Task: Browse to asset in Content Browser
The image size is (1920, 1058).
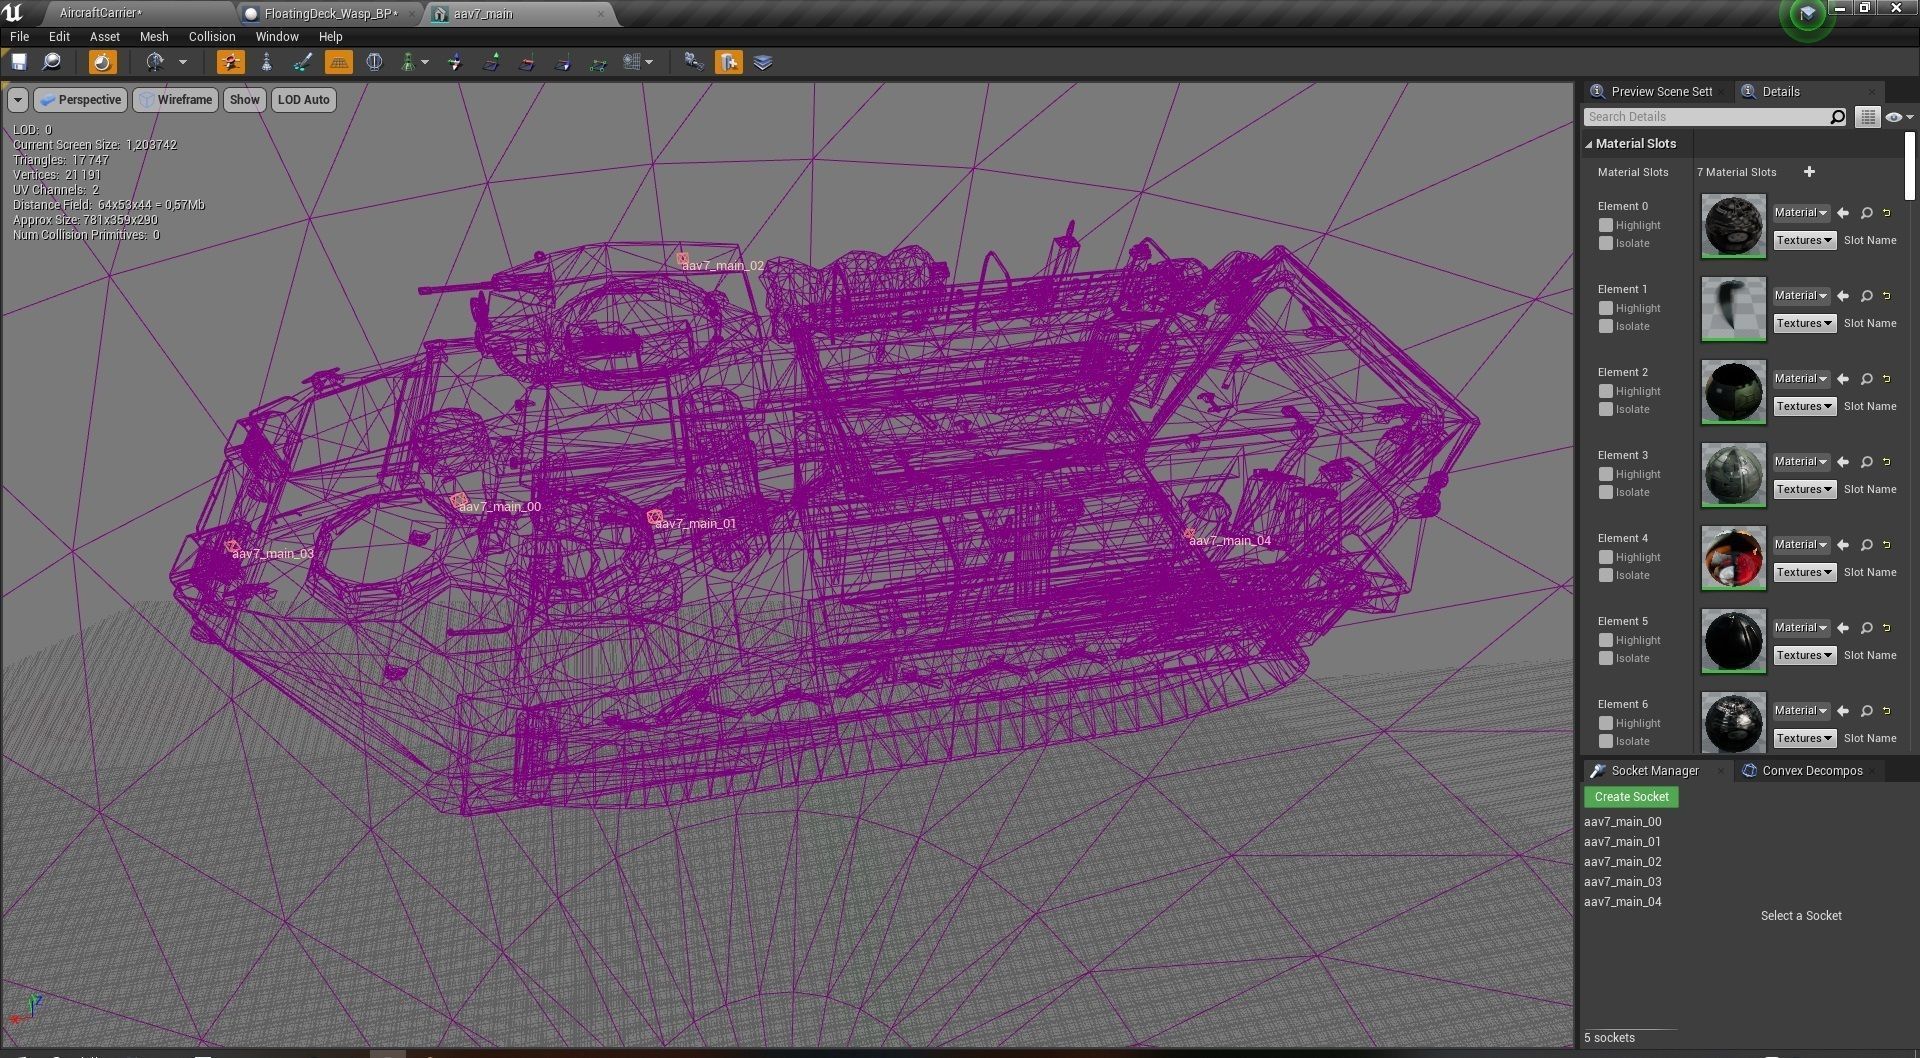Action: [52, 62]
